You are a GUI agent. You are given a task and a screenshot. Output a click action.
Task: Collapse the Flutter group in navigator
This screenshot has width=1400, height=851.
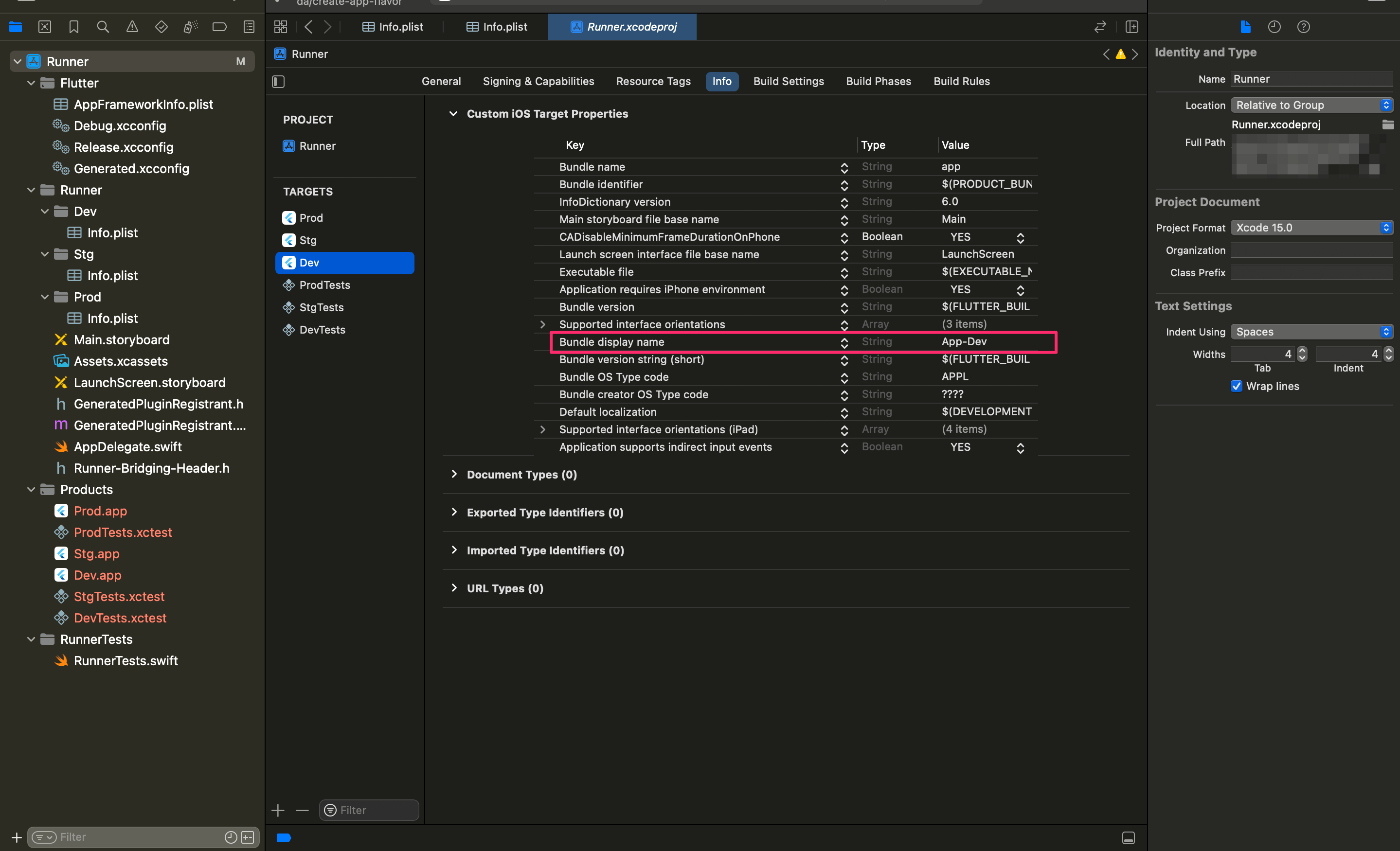click(x=31, y=83)
